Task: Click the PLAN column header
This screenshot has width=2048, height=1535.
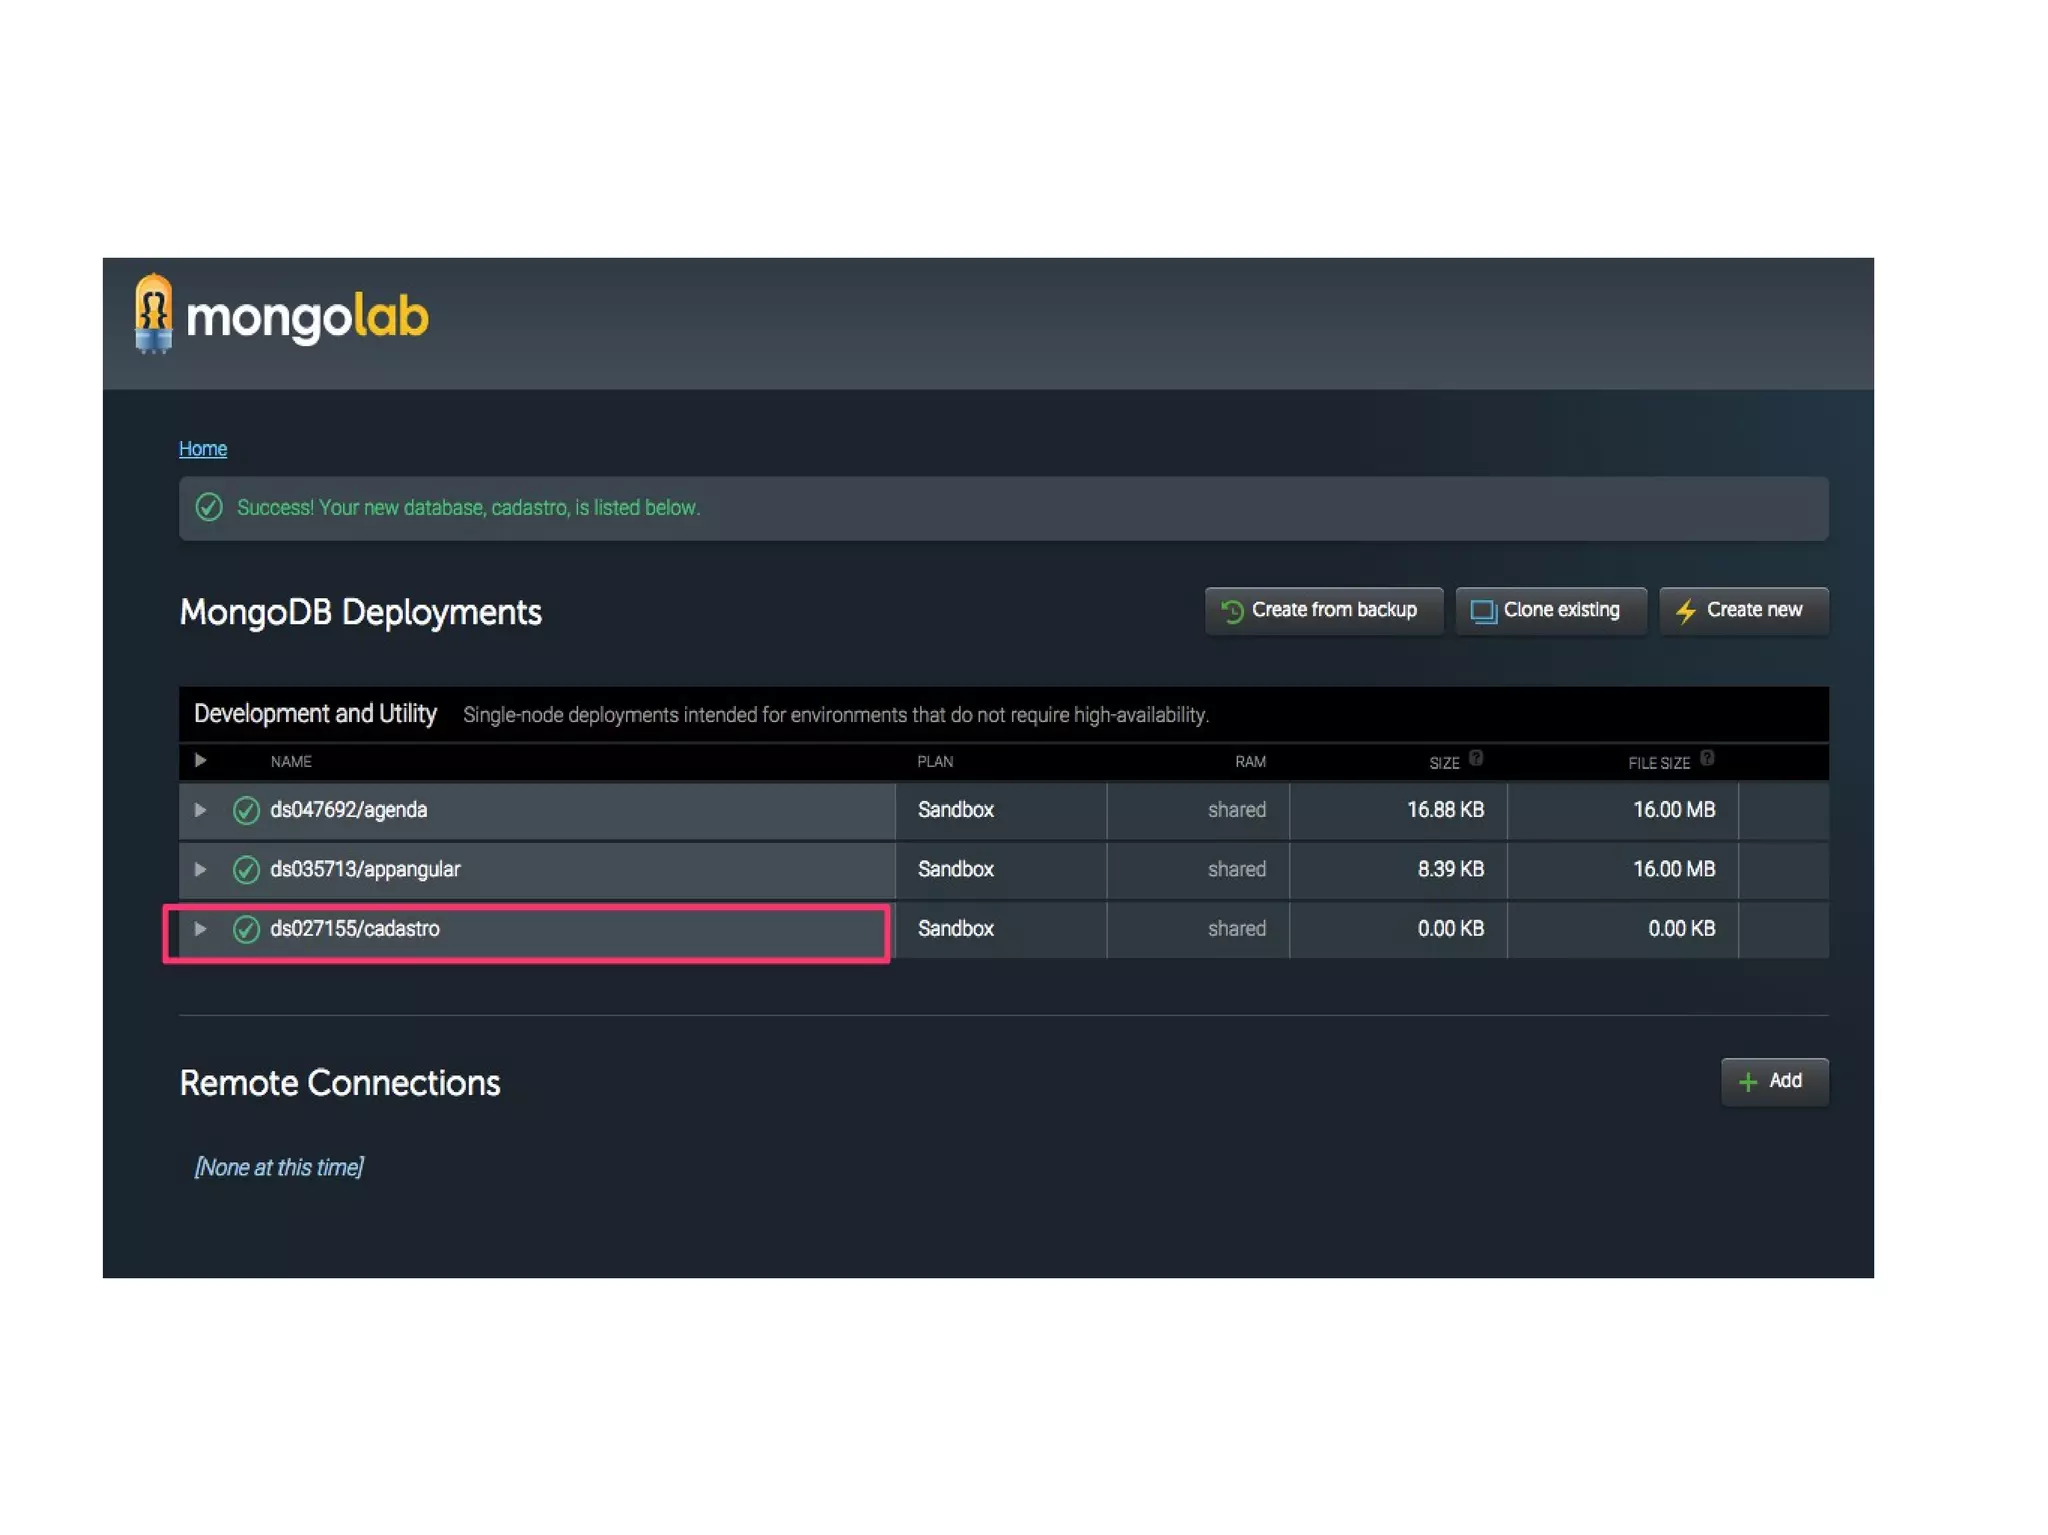Action: (935, 762)
